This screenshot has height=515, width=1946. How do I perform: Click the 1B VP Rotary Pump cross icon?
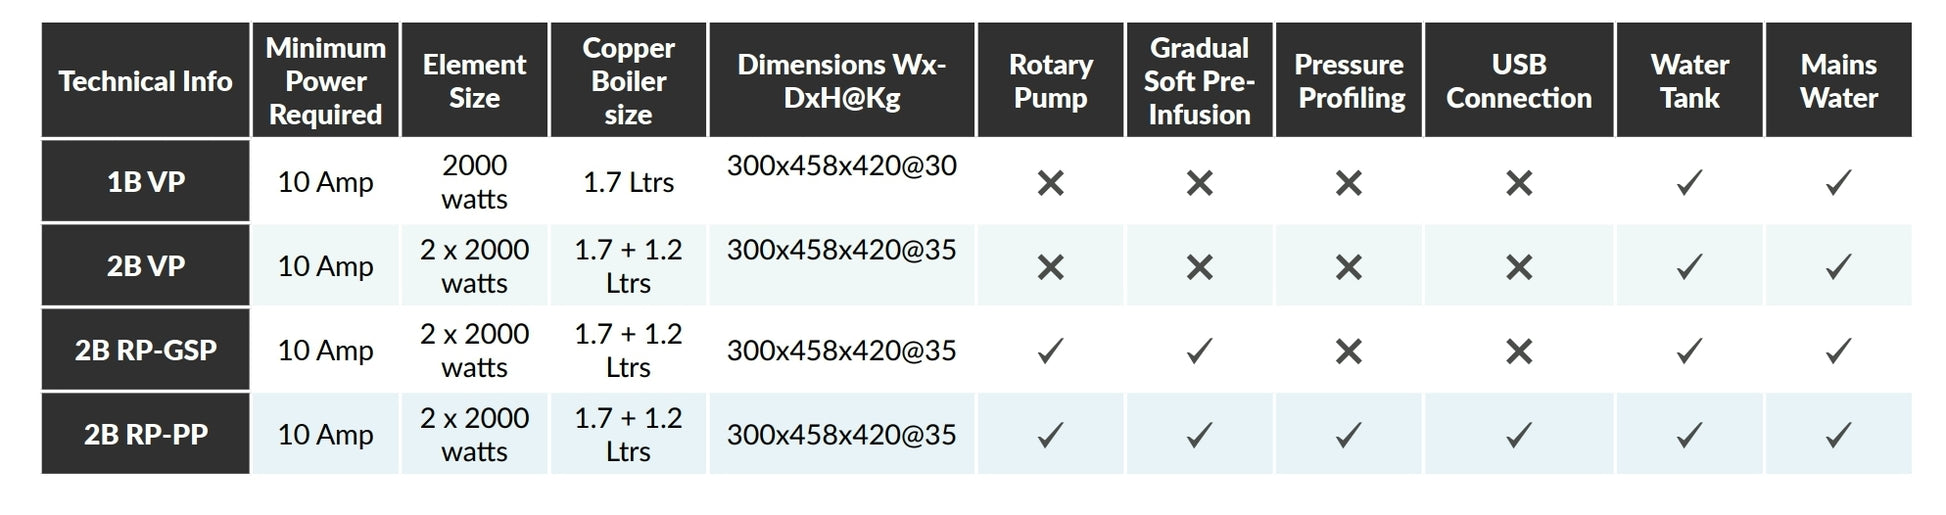pos(1050,183)
